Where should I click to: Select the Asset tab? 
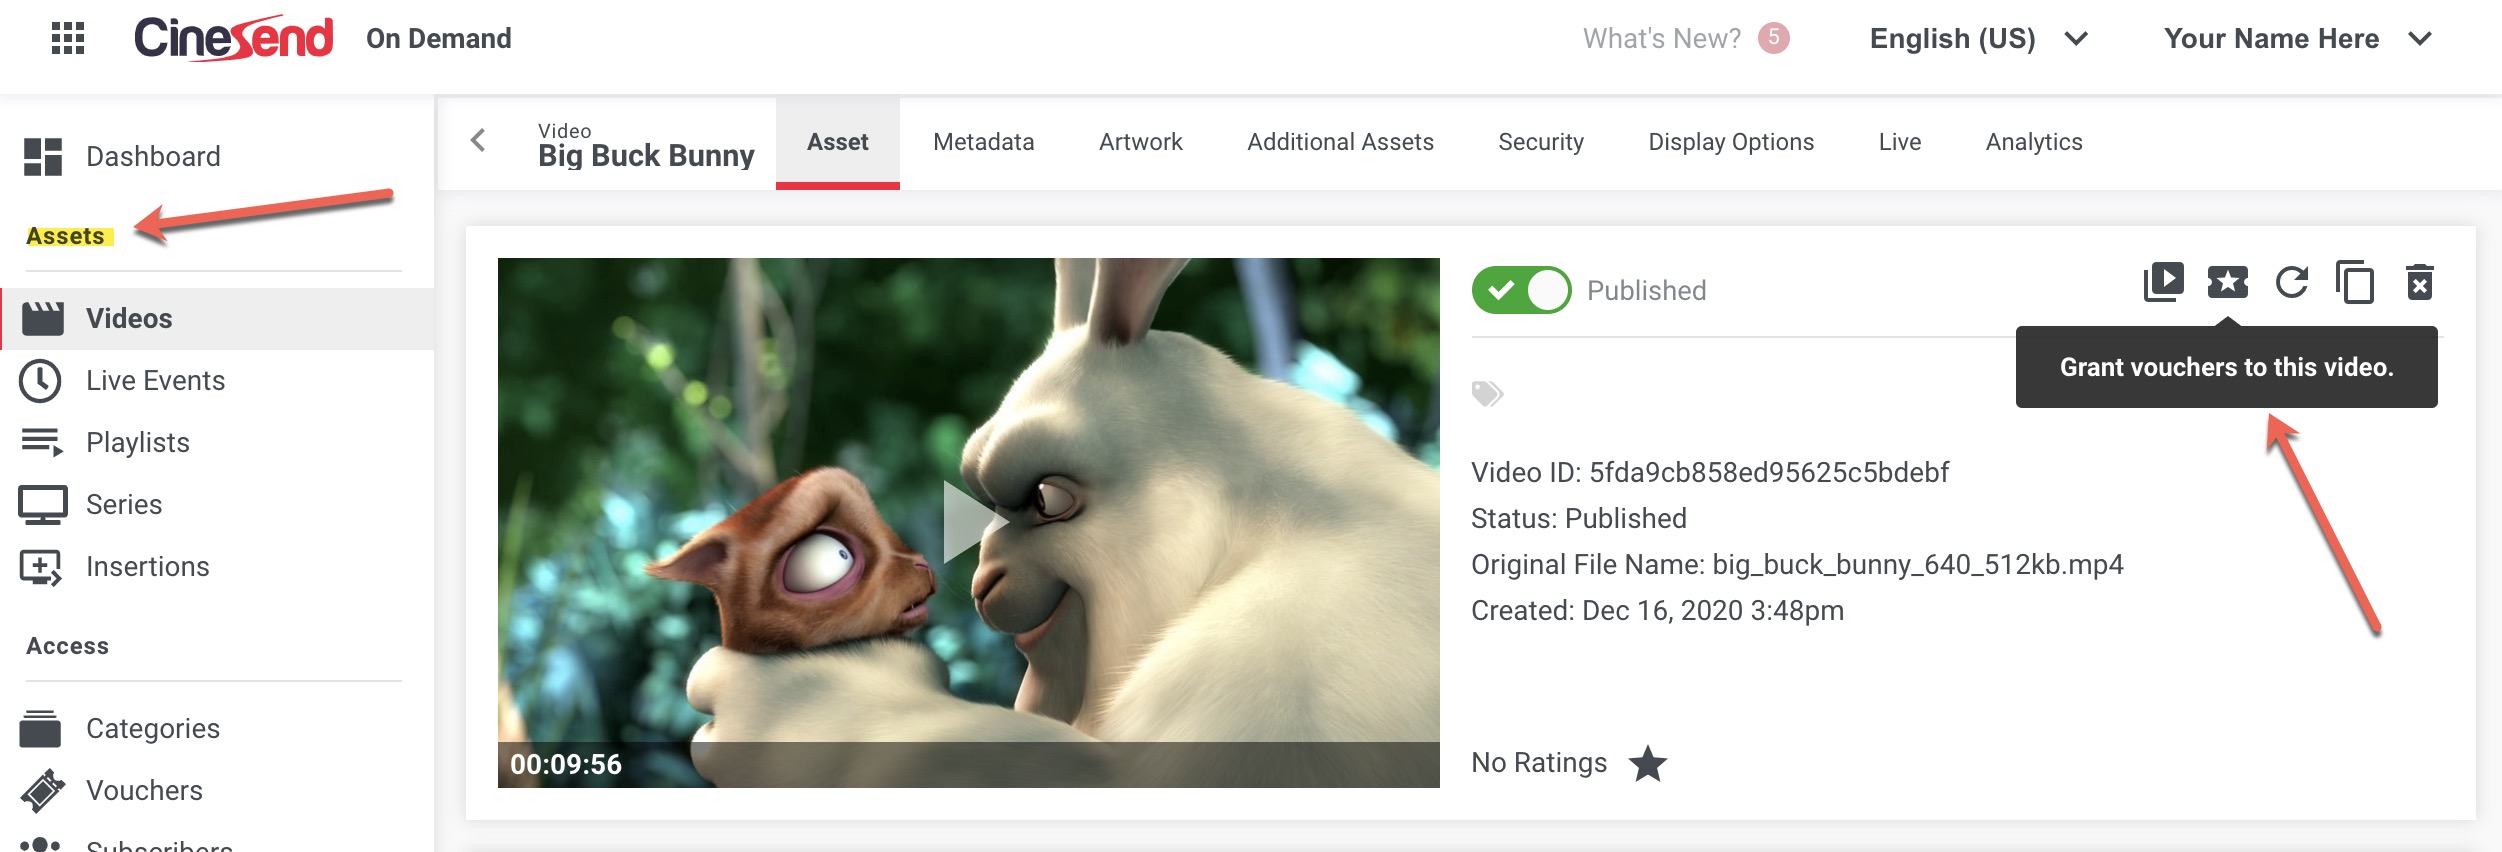coord(838,142)
